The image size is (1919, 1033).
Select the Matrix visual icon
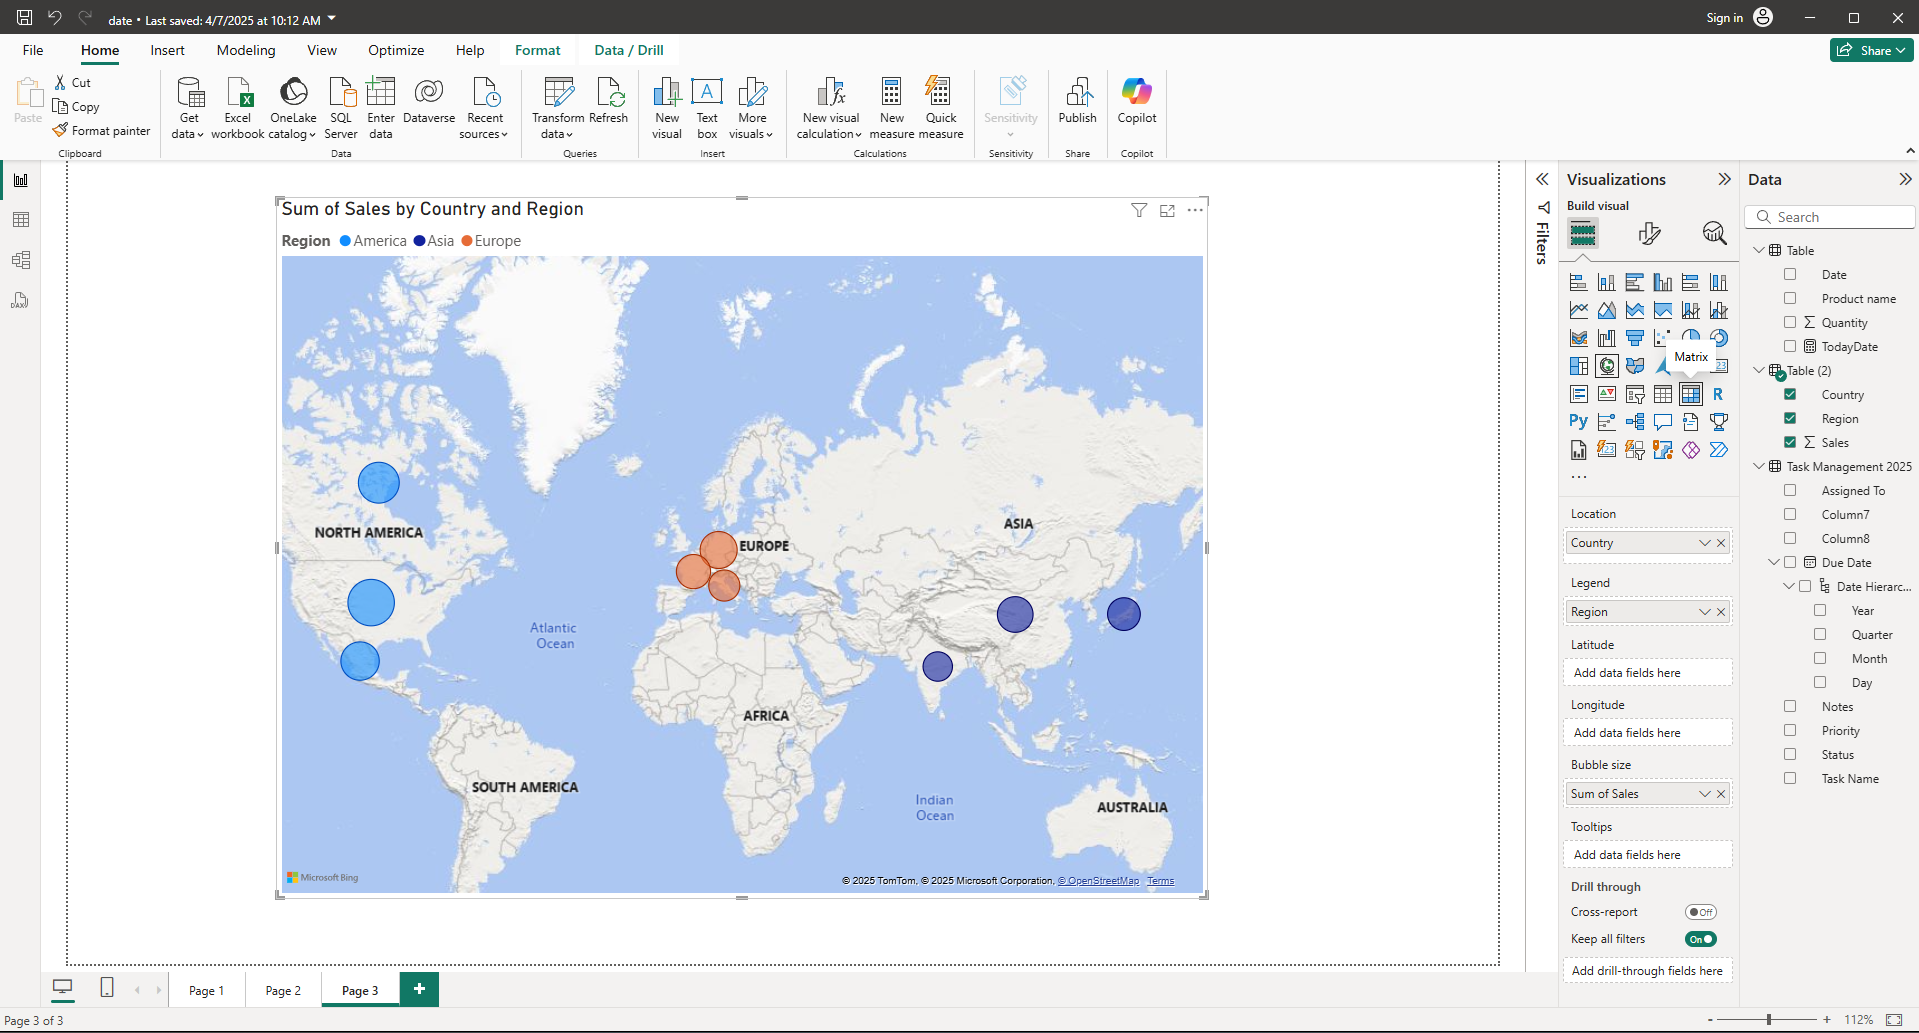click(1690, 394)
